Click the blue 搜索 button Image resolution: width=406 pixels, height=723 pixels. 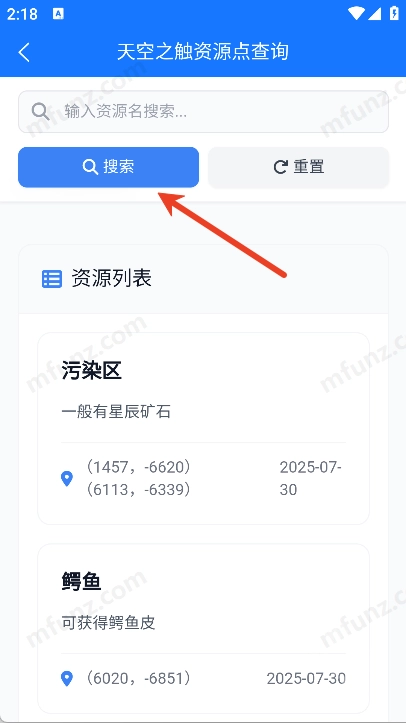(x=108, y=167)
